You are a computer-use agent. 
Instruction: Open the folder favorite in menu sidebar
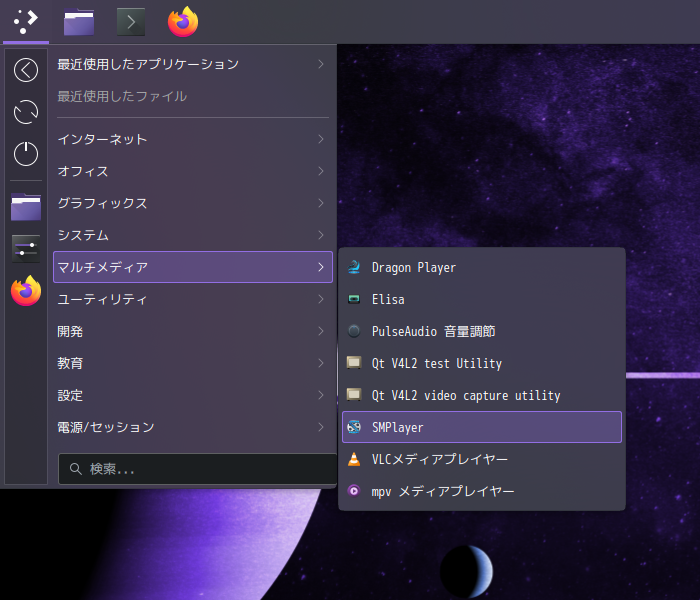[x=26, y=207]
